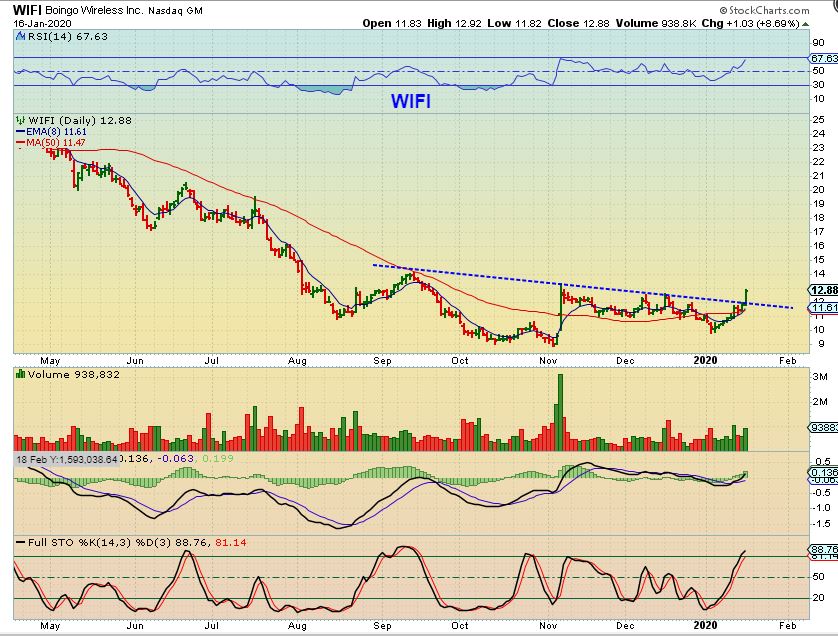This screenshot has height=636, width=838.
Task: Click the Full STO legend line marker
Action: tap(20, 542)
